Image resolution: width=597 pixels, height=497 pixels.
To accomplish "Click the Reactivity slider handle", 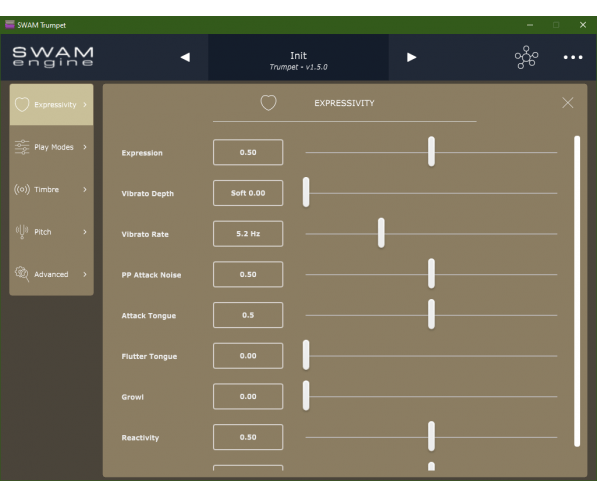I will click(x=431, y=437).
